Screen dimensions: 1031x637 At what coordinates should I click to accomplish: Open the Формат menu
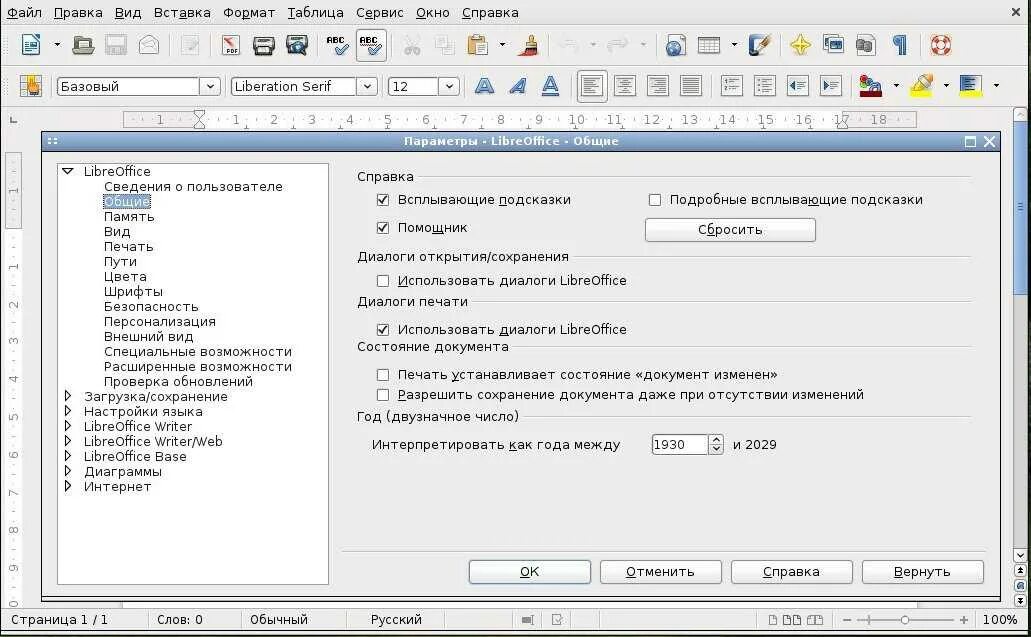click(249, 12)
